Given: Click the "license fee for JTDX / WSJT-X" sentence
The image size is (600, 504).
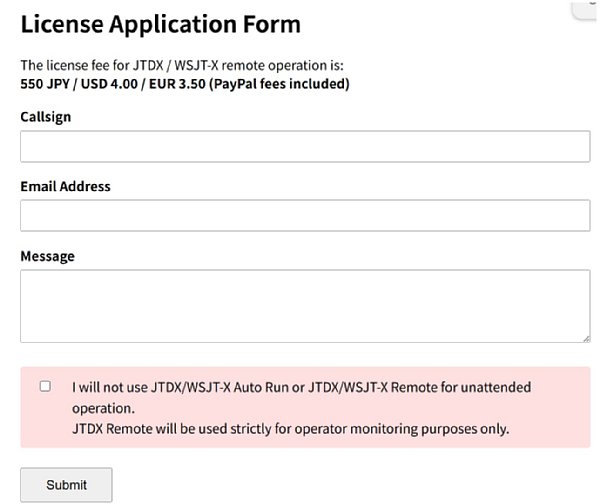Looking at the screenshot, I should (x=181, y=66).
